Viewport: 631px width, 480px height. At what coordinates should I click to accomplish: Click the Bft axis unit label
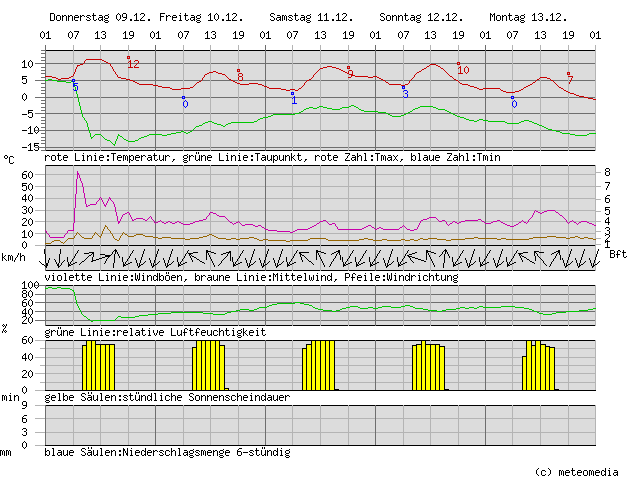click(617, 254)
